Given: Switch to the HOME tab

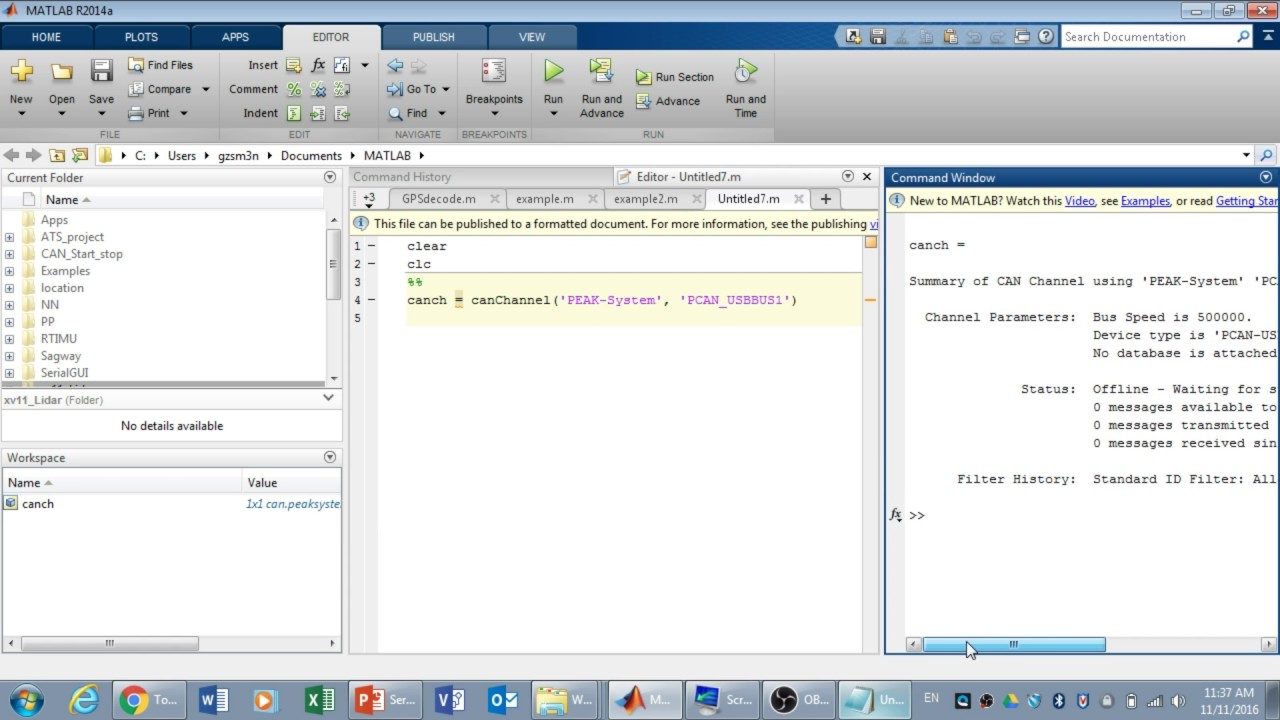Looking at the screenshot, I should [x=46, y=37].
